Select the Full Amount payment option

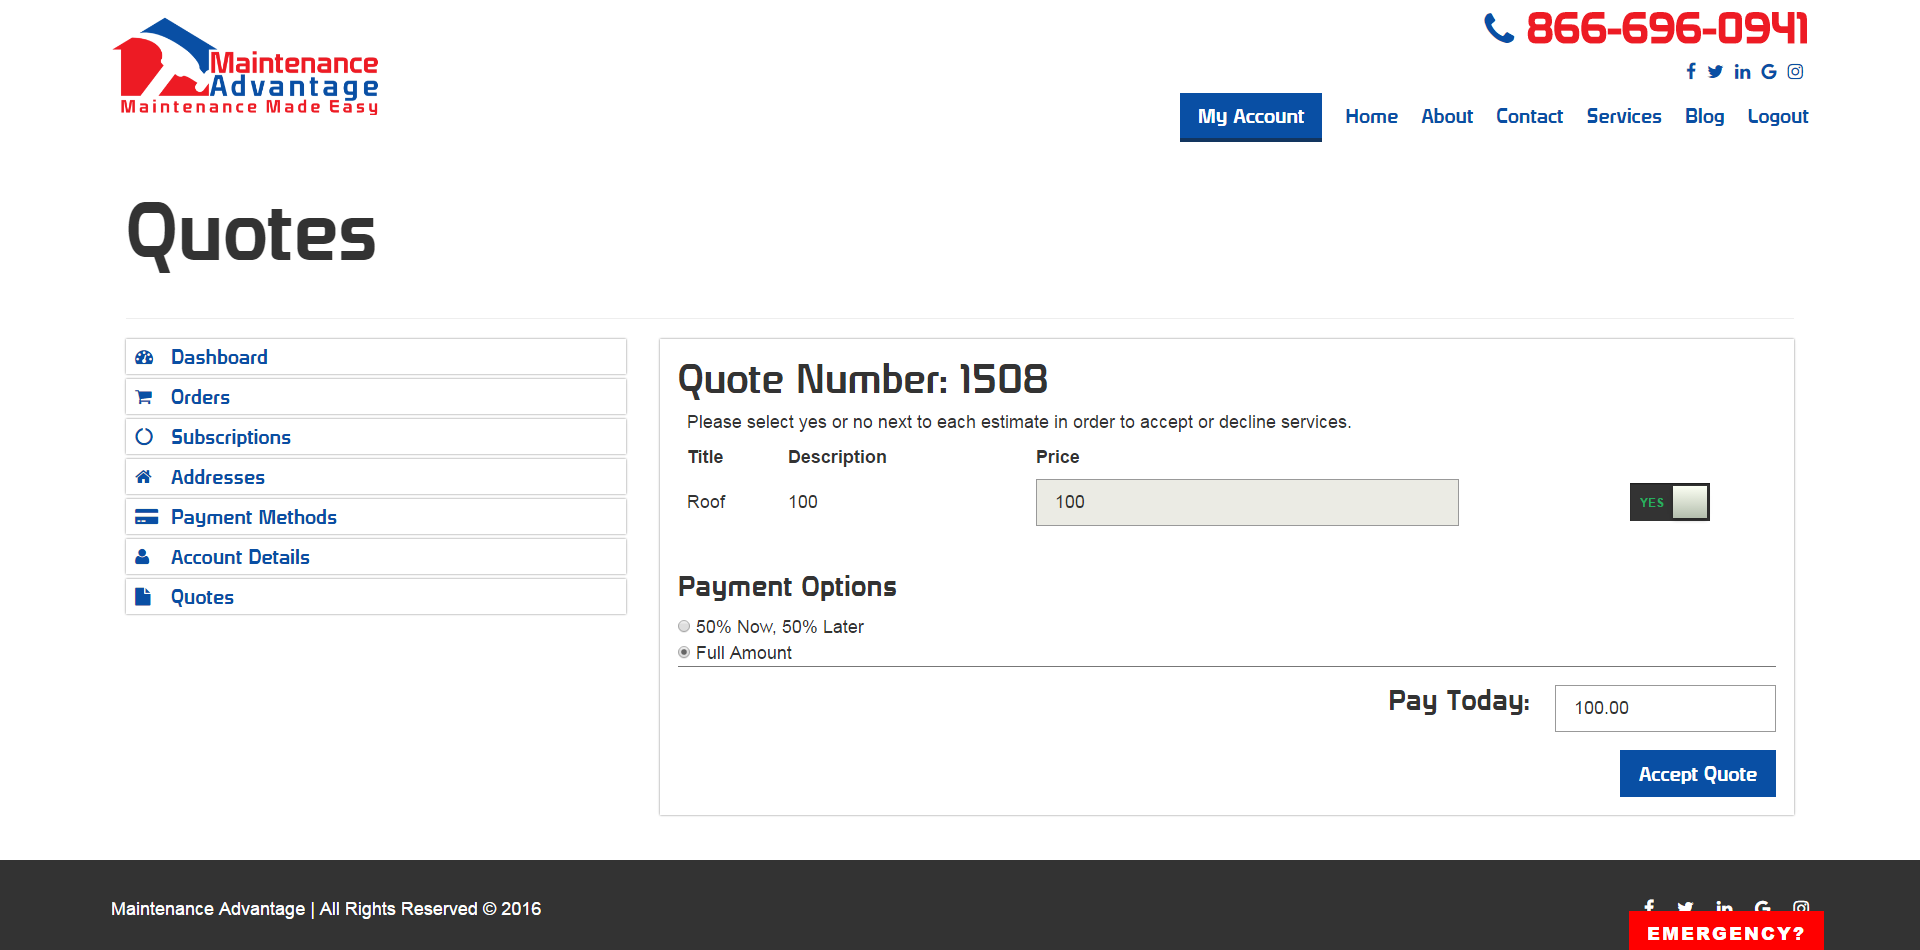tap(684, 652)
